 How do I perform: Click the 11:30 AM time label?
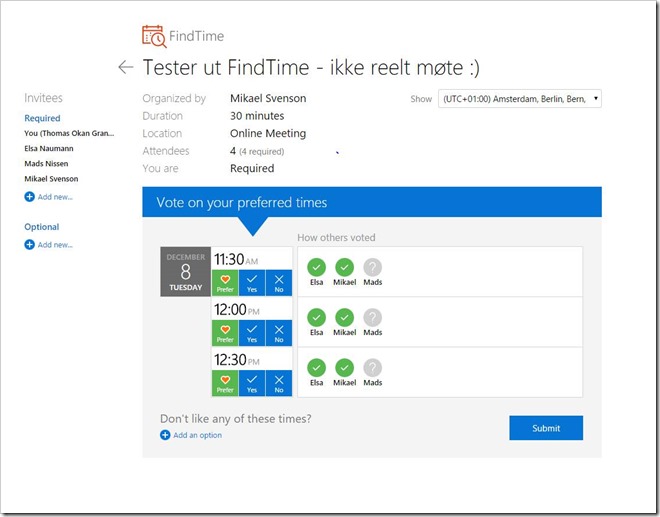[236, 259]
